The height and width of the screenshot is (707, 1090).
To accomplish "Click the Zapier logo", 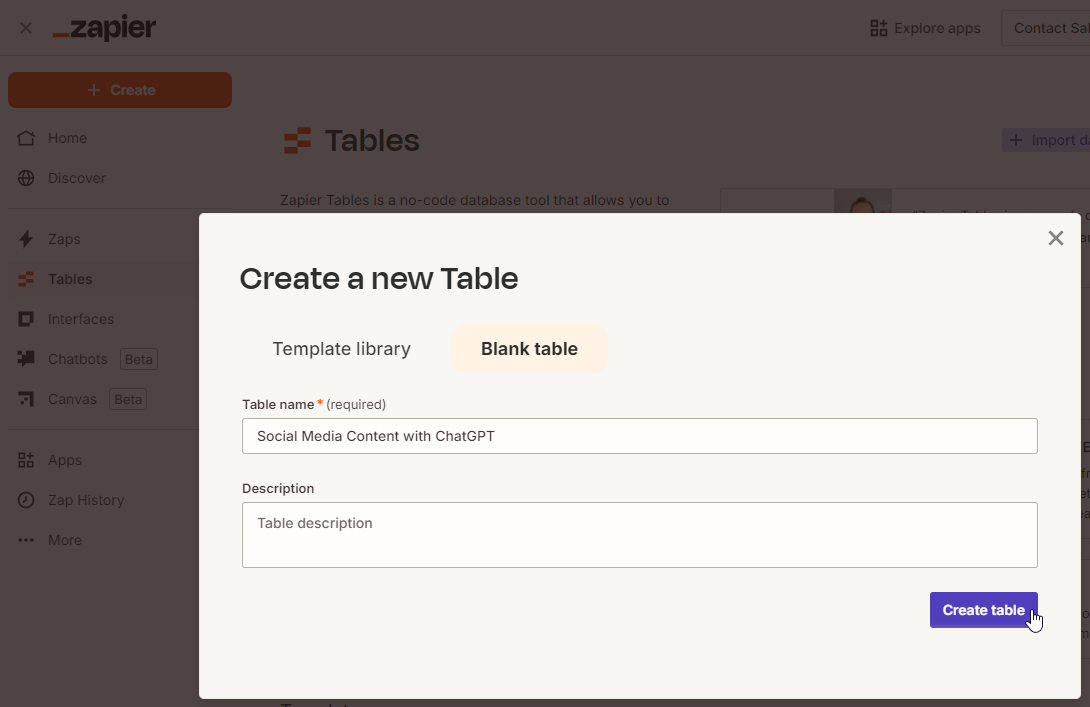I will [104, 28].
